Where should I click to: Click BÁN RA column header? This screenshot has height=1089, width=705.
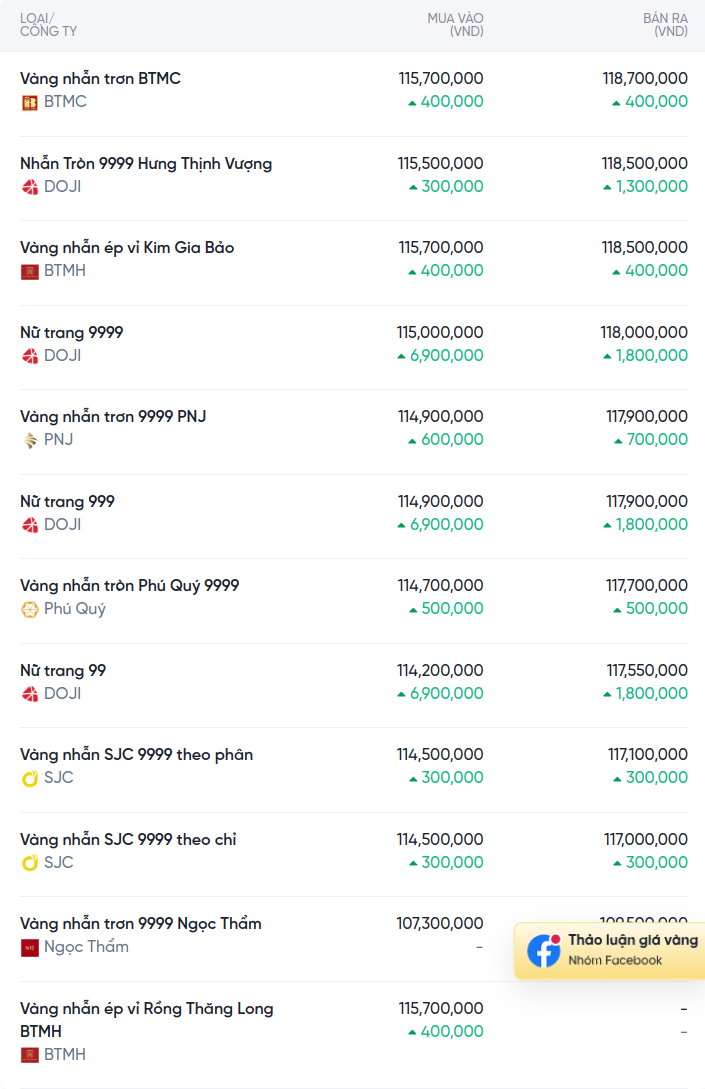point(665,25)
